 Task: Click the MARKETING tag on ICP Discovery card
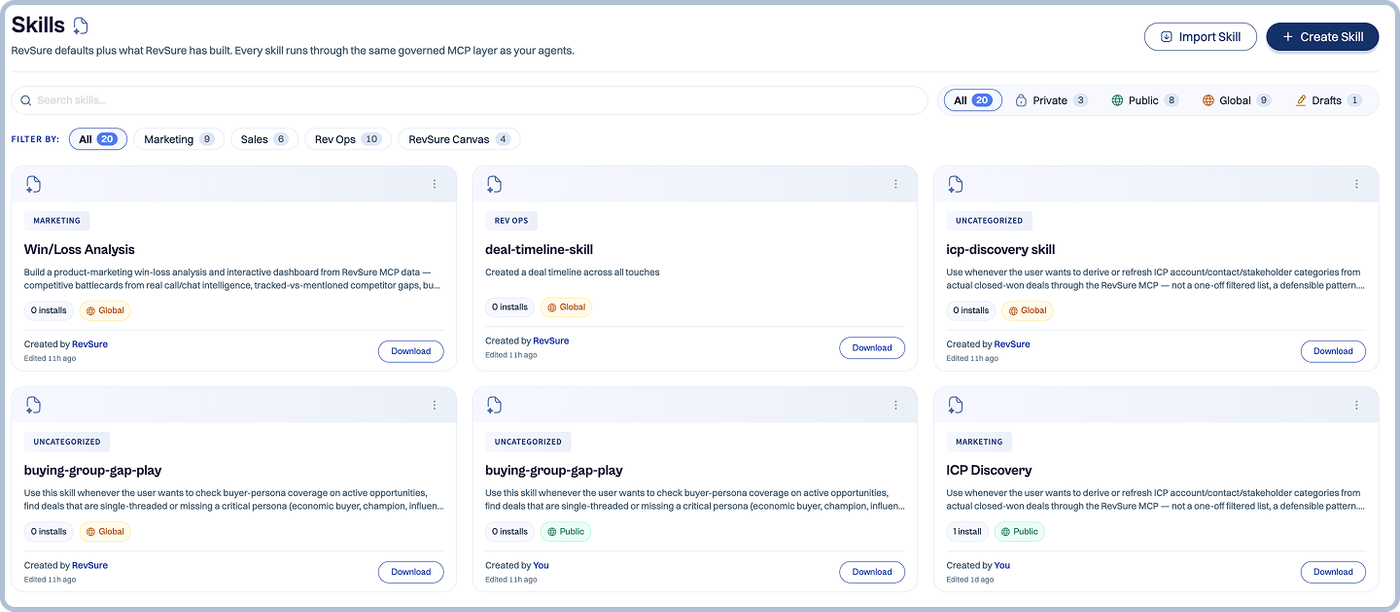(979, 442)
